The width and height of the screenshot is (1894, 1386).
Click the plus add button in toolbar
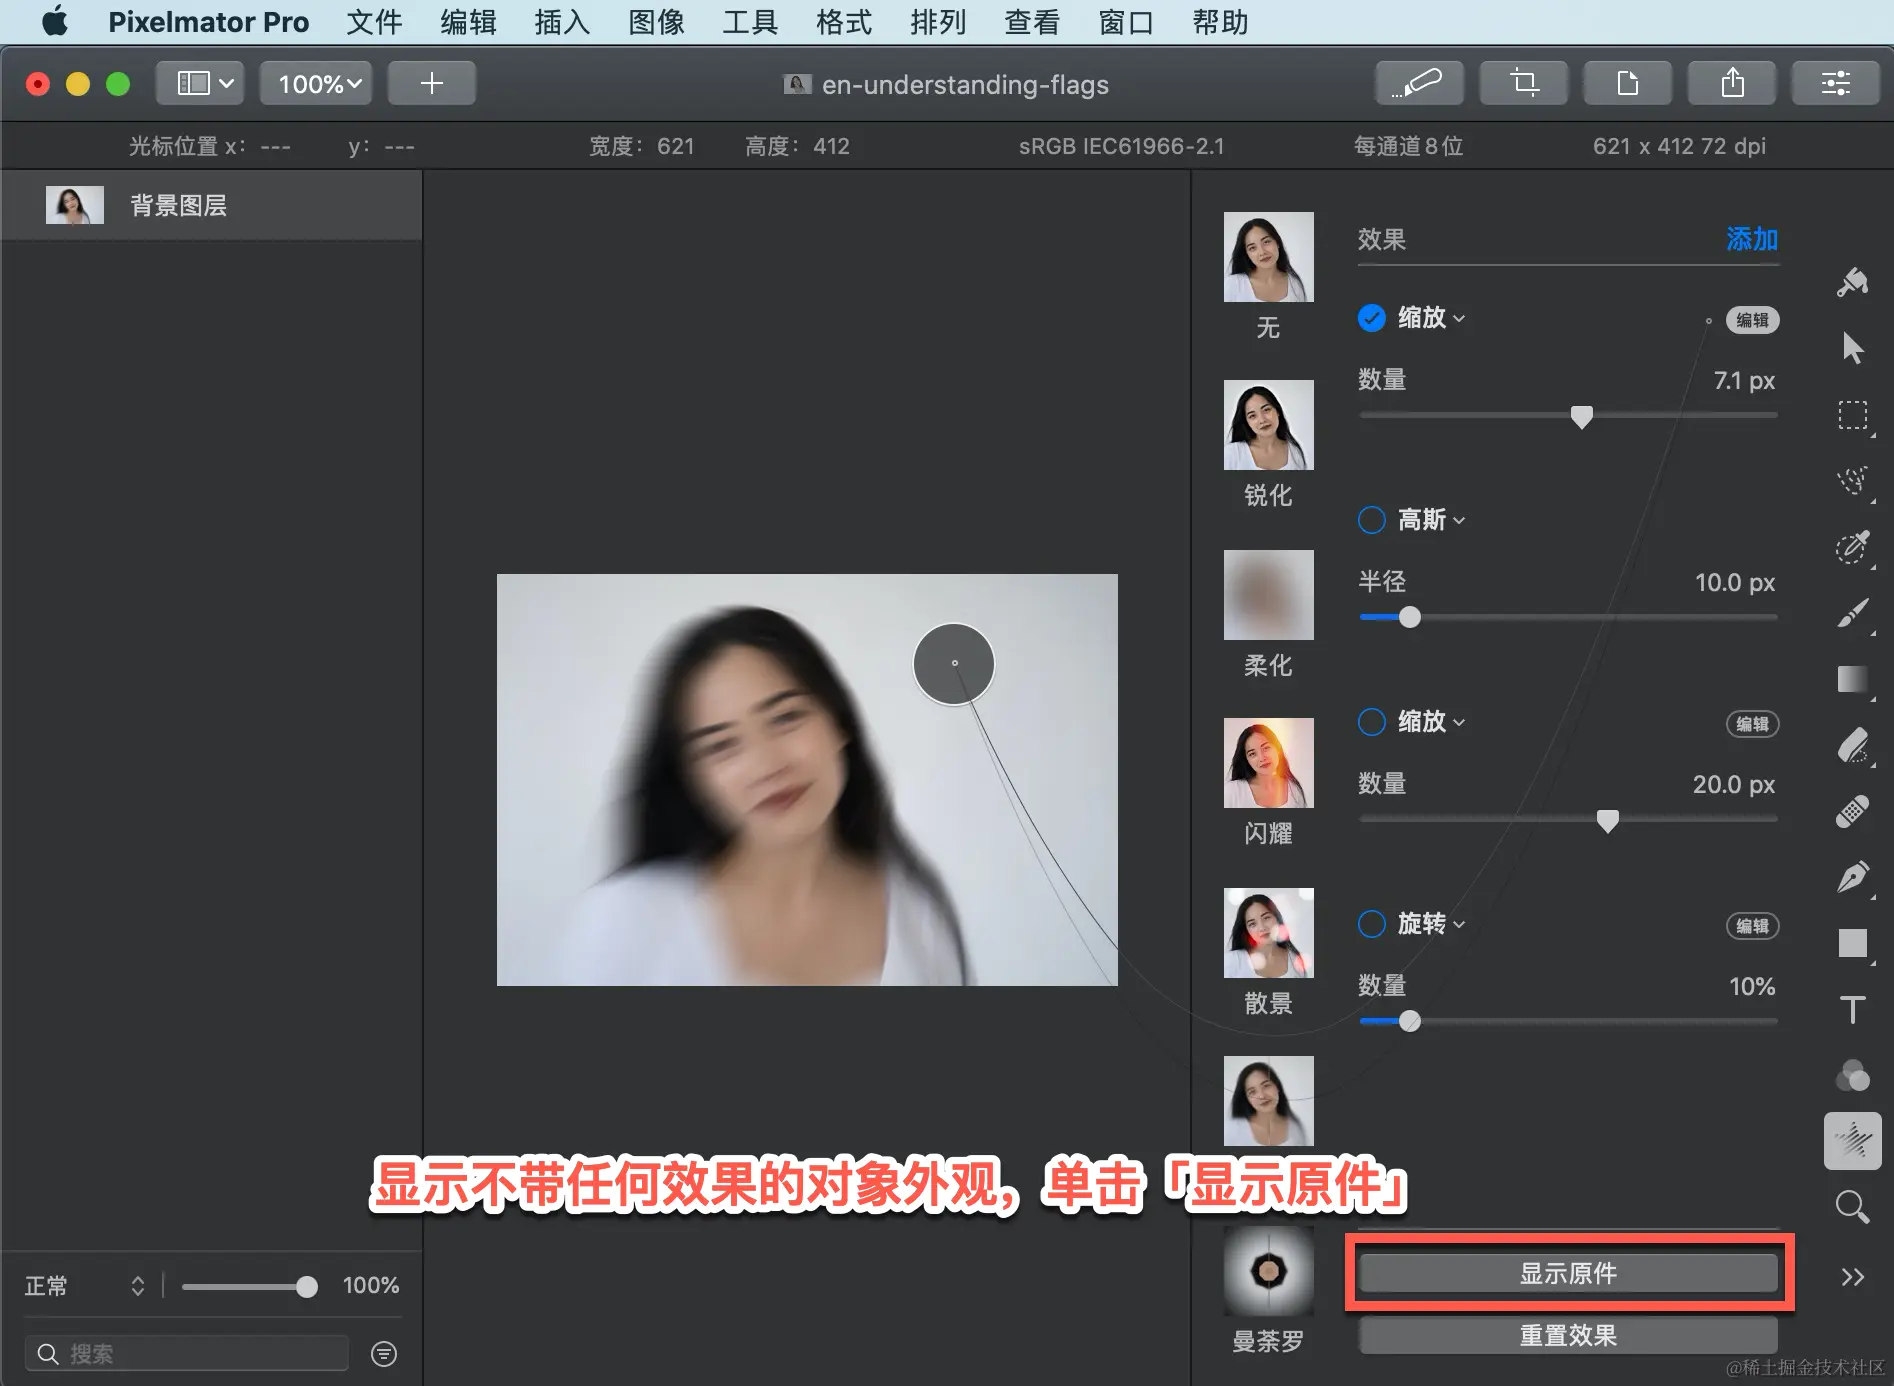(431, 83)
